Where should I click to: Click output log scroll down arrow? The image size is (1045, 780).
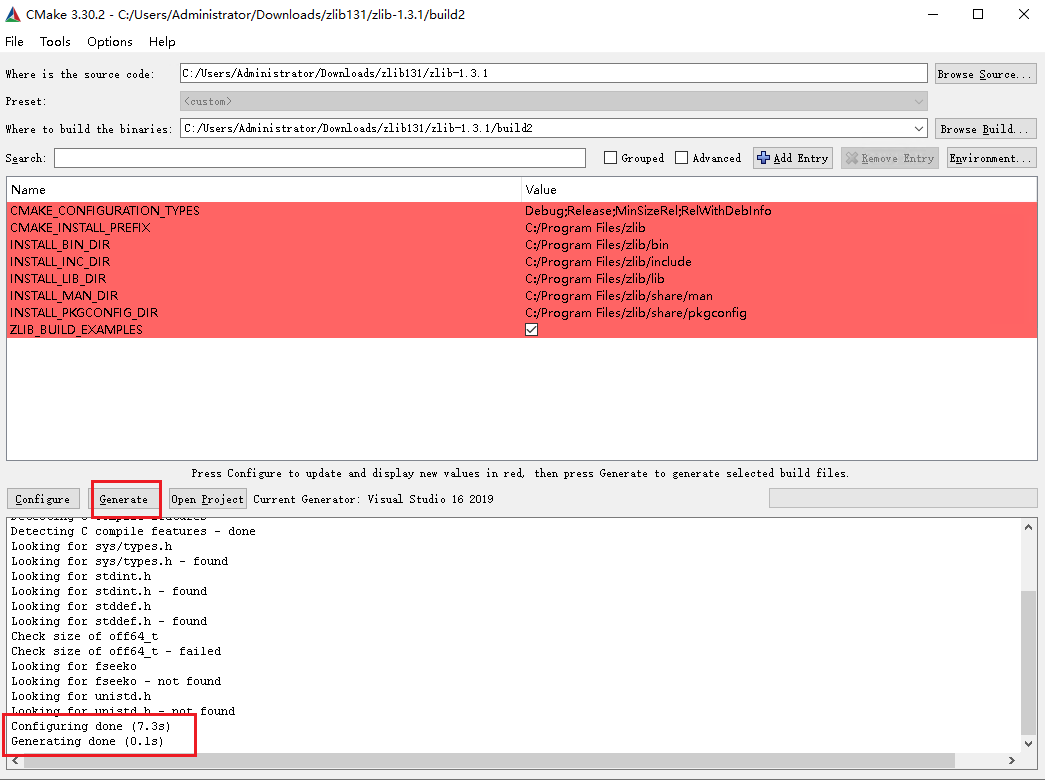(x=1028, y=743)
